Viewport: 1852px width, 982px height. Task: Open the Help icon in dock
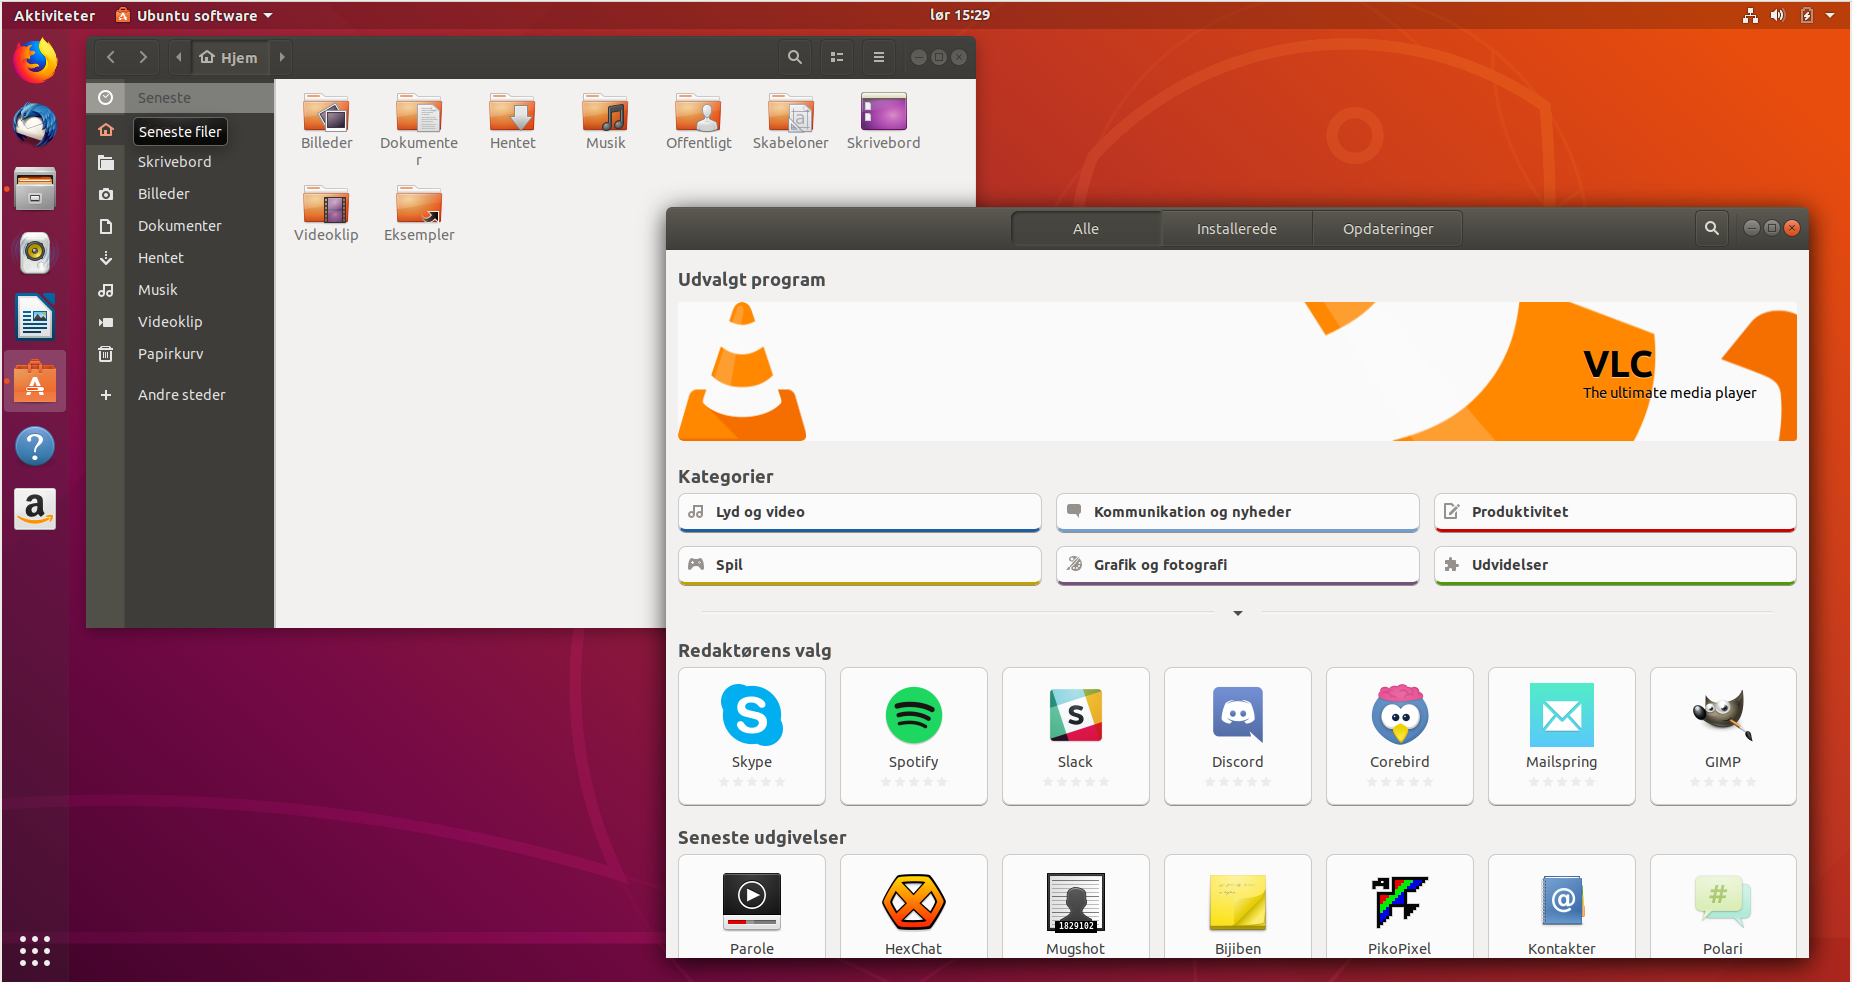click(x=35, y=446)
